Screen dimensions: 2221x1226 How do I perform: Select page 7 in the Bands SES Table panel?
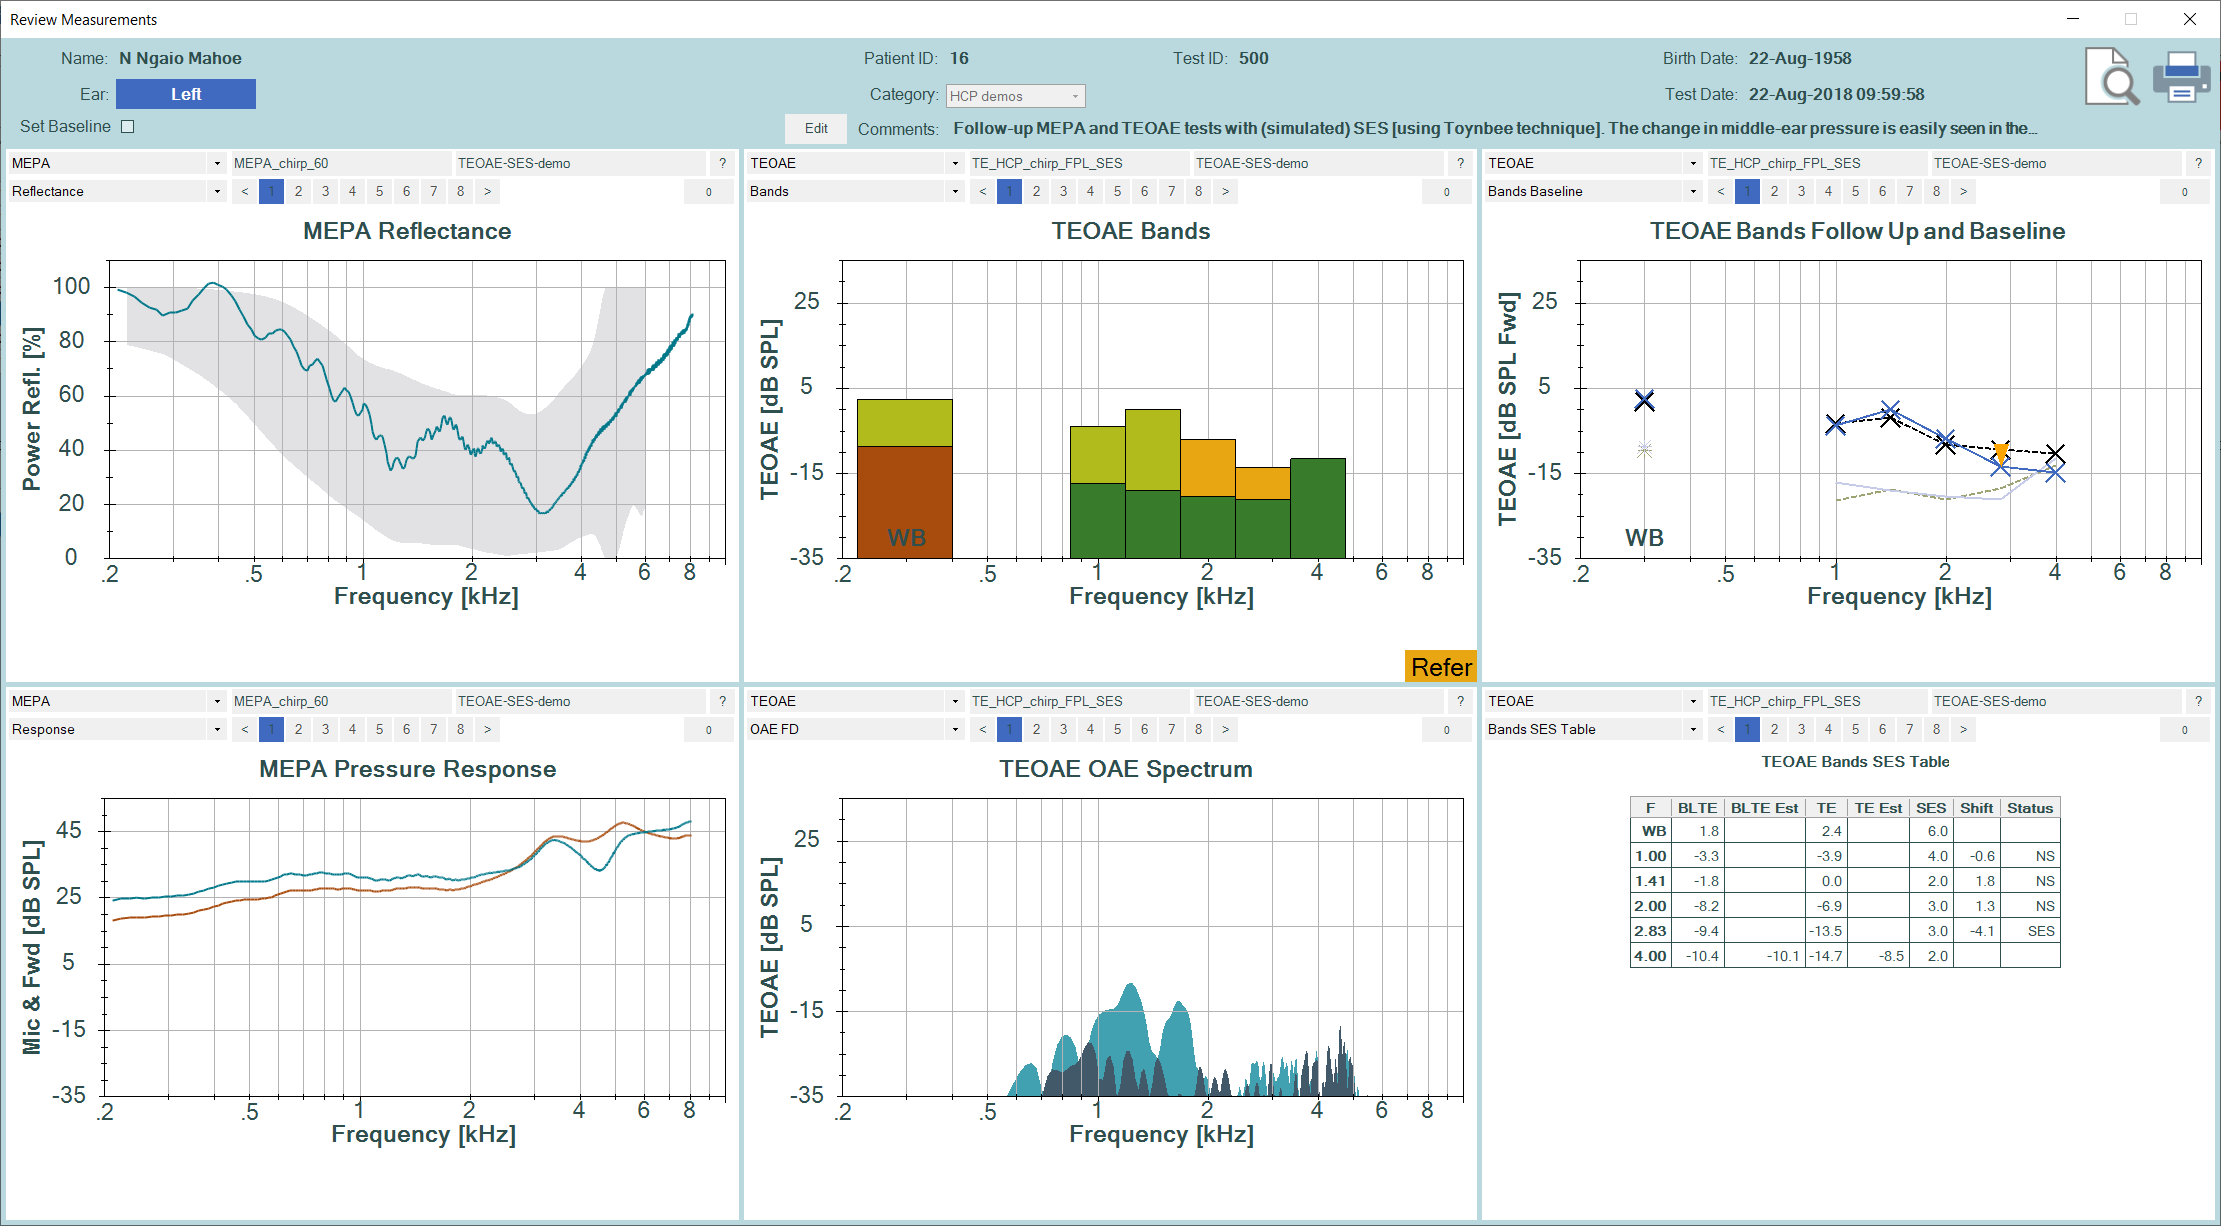tap(1909, 729)
